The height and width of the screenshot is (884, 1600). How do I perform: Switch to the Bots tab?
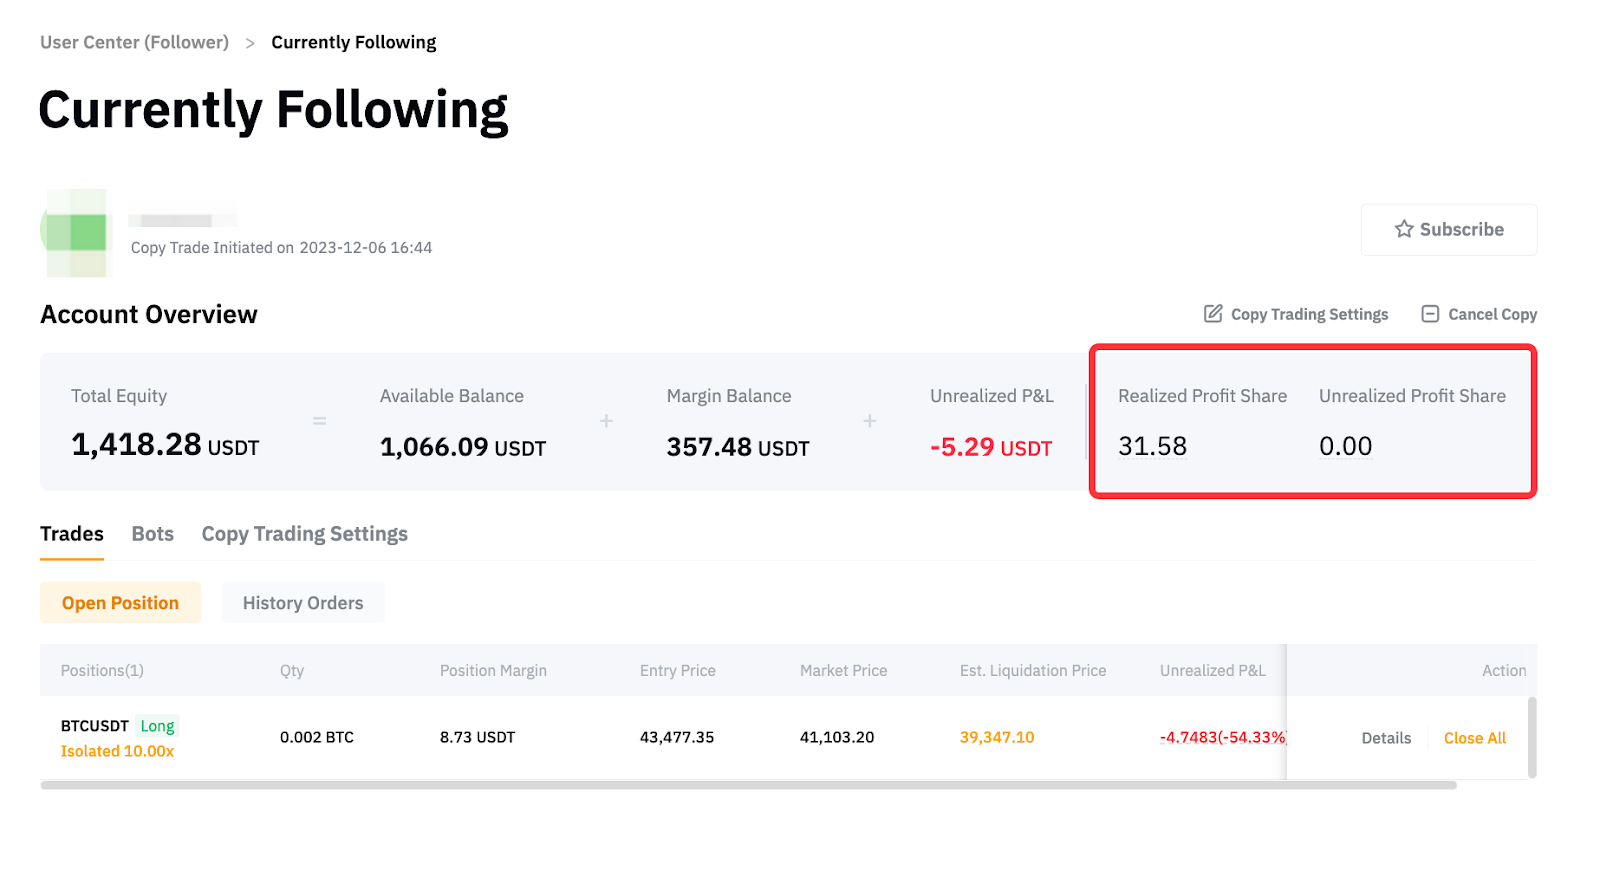click(153, 534)
